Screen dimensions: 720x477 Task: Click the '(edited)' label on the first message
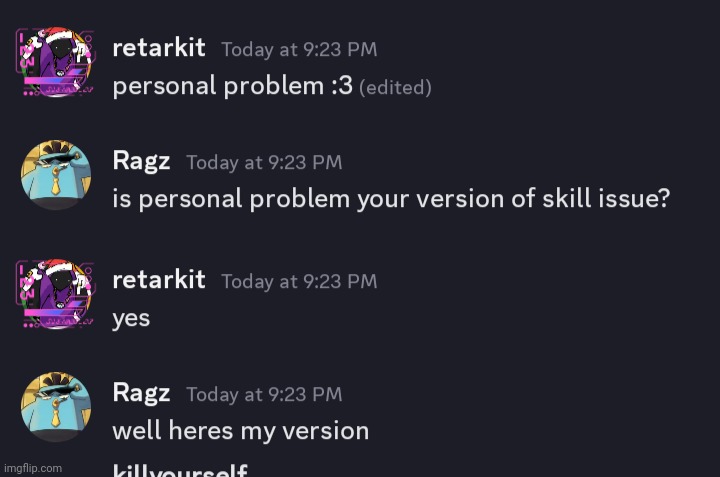click(x=395, y=87)
